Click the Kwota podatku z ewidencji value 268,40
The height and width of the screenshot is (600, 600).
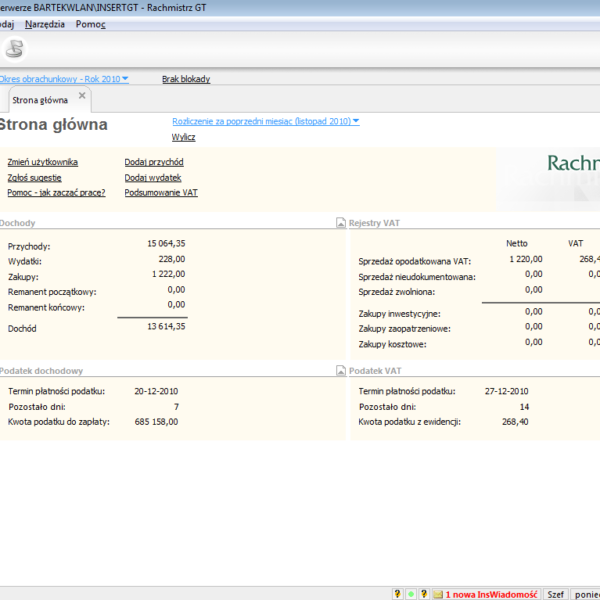[x=515, y=422]
